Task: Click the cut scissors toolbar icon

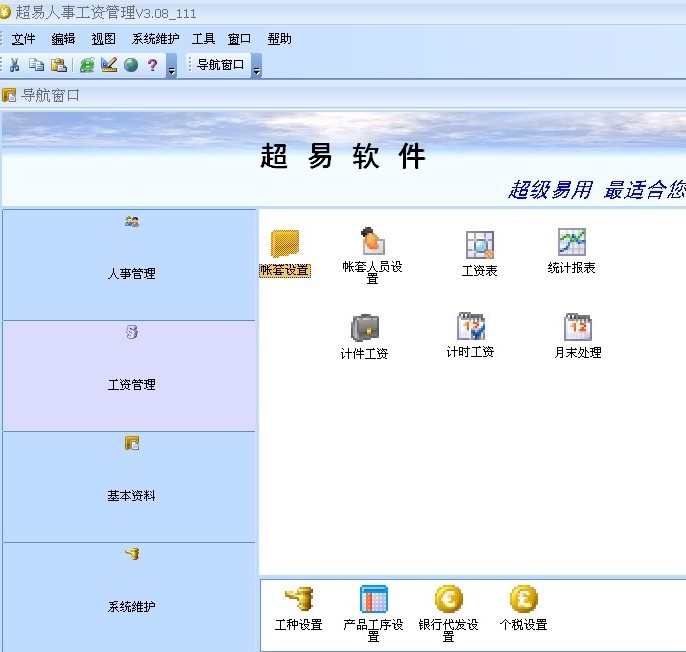Action: click(15, 65)
